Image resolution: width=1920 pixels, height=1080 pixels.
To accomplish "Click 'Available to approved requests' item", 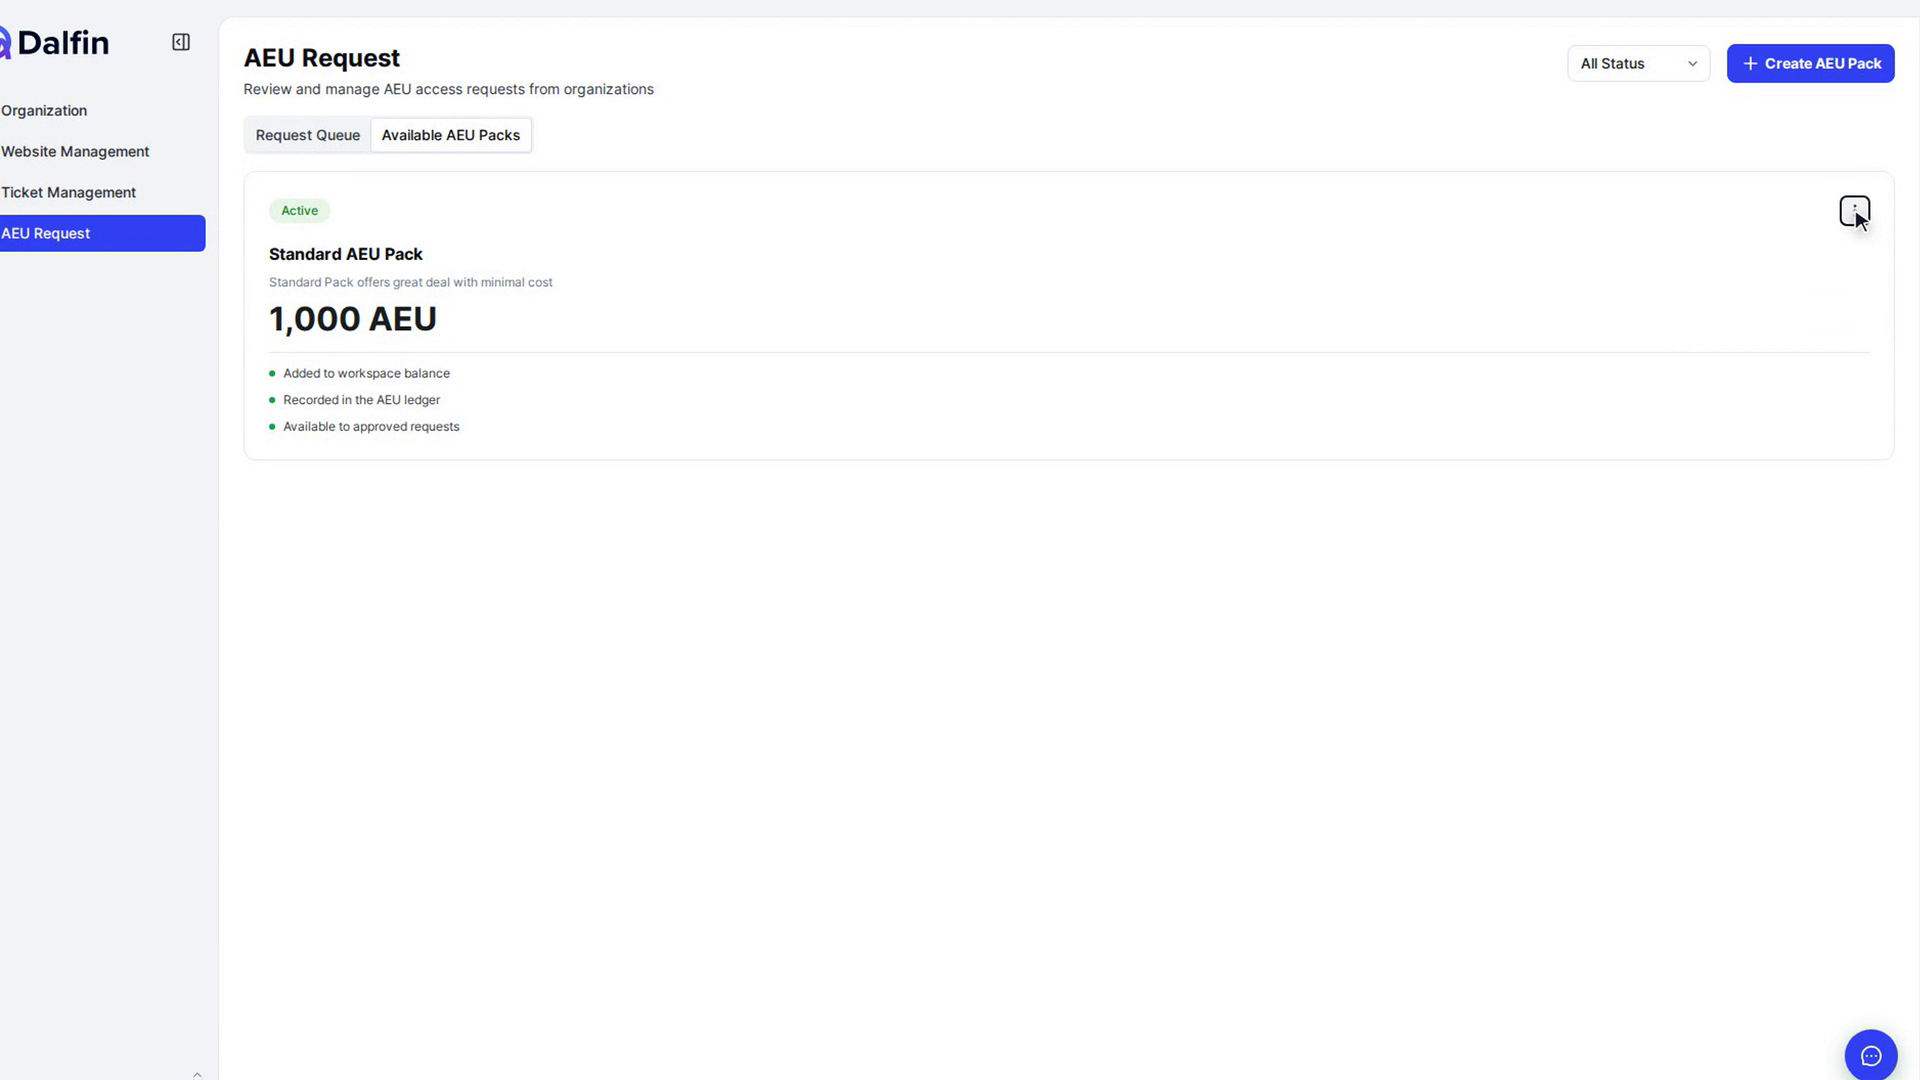I will (371, 426).
